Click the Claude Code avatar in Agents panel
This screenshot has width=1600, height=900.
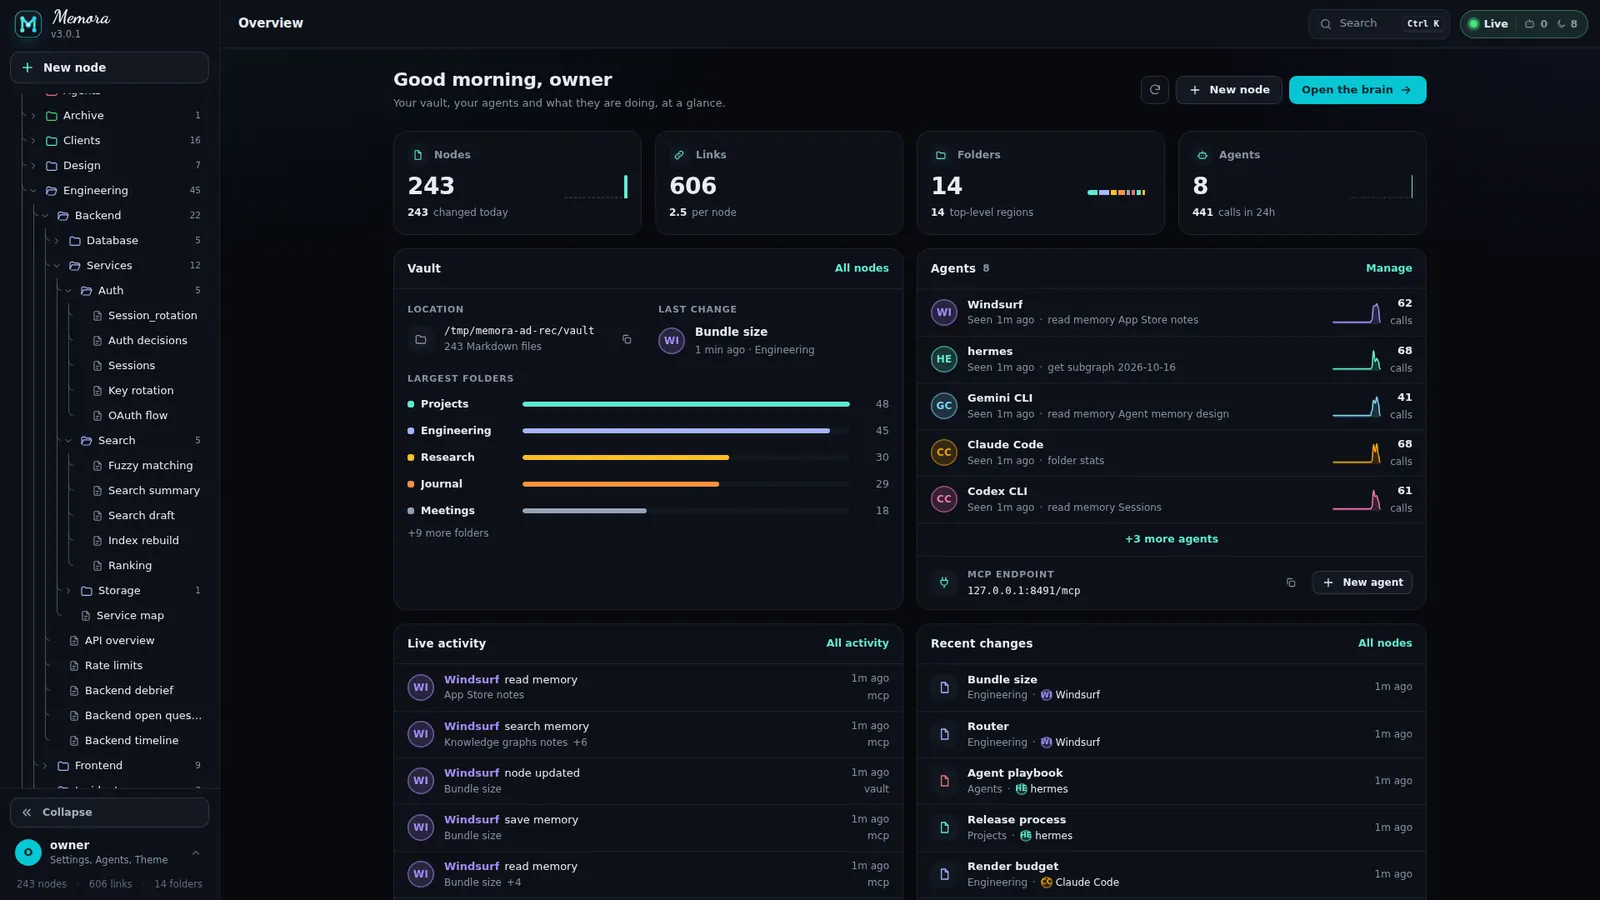pyautogui.click(x=944, y=452)
